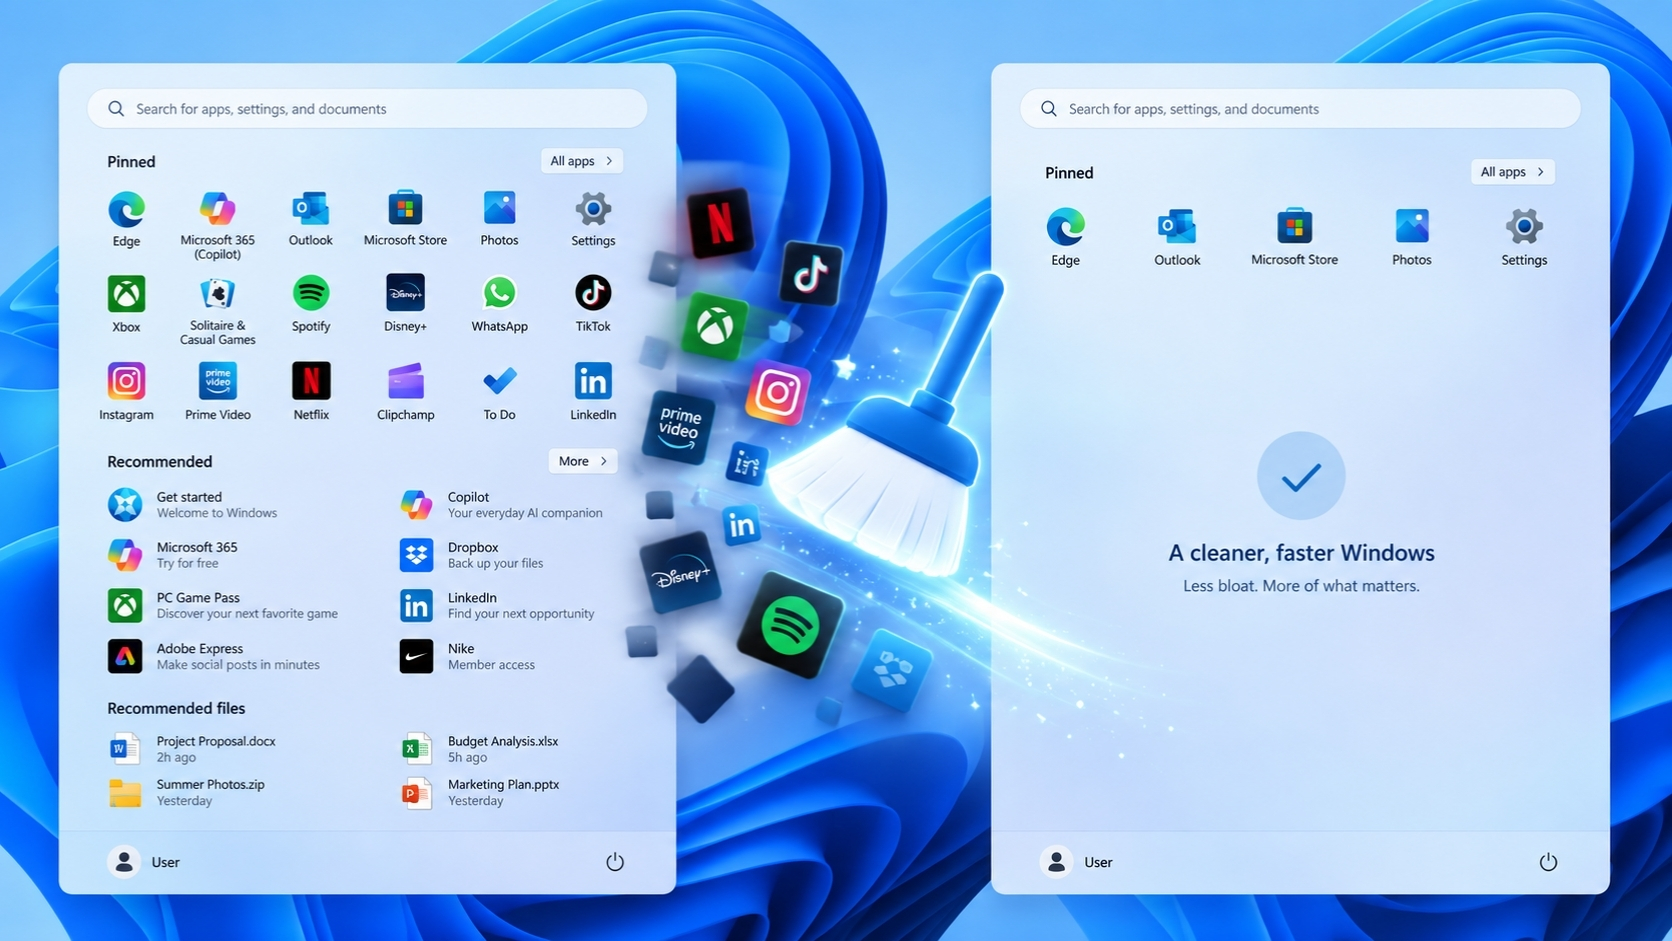This screenshot has height=941, width=1672.
Task: Open Outlook in the left Start menu
Action: 311,219
